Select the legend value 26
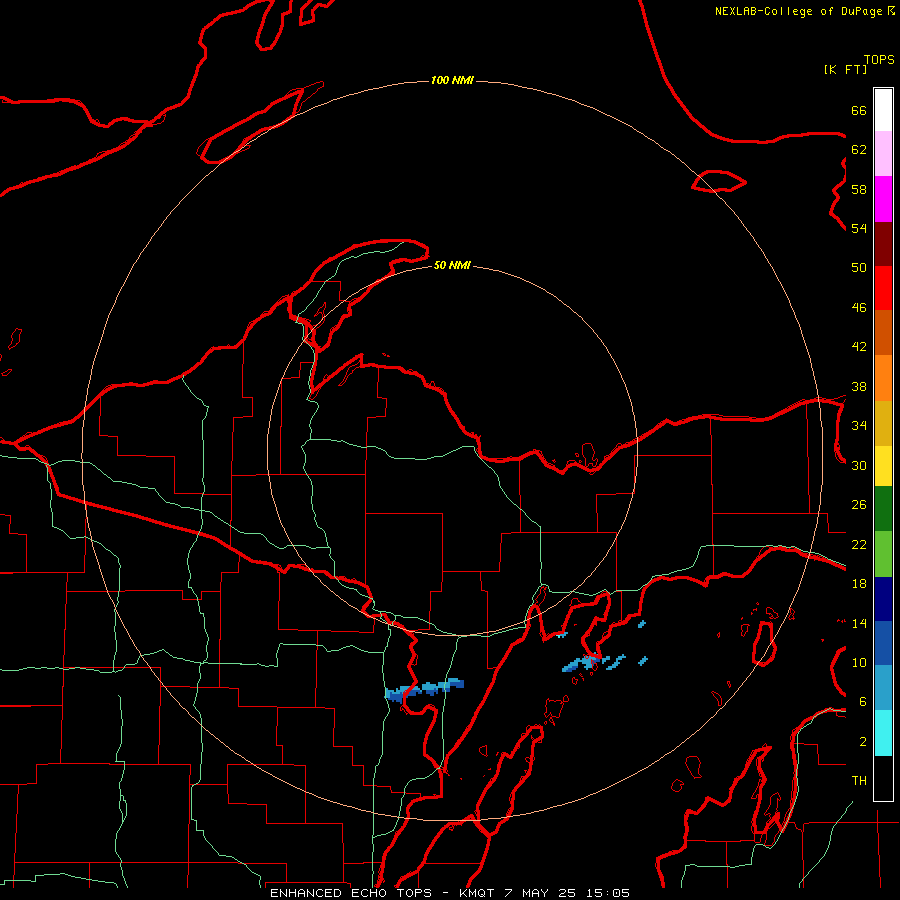Image resolution: width=900 pixels, height=900 pixels. click(859, 505)
